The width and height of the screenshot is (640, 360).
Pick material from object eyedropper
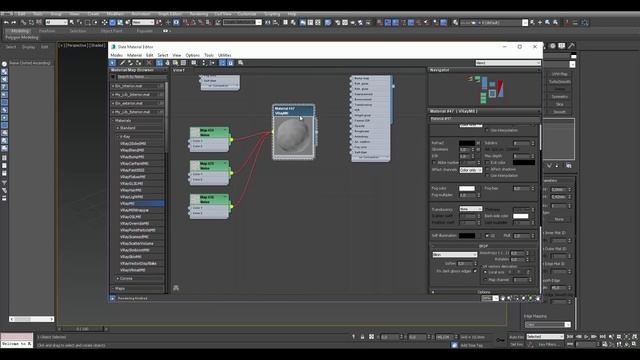(122, 63)
